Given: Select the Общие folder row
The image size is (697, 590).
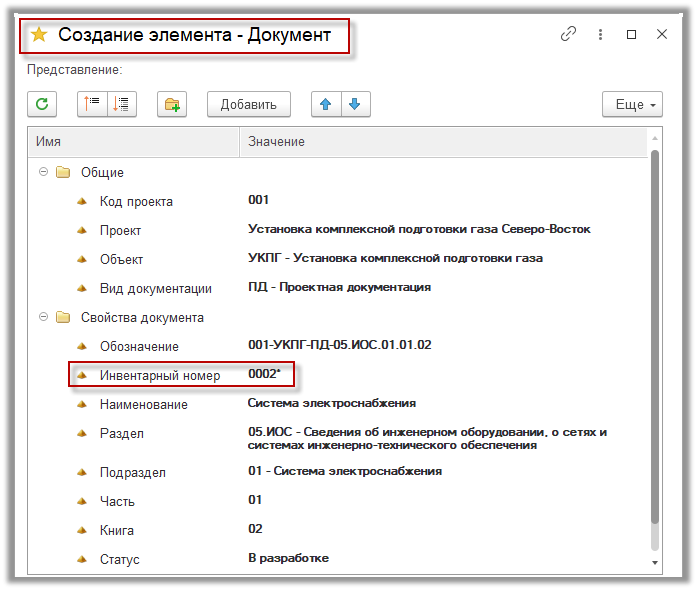Looking at the screenshot, I should pos(338,172).
